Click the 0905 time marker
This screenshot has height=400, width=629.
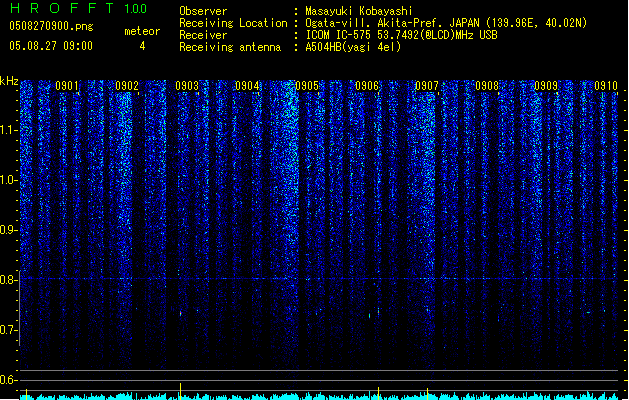tap(307, 86)
